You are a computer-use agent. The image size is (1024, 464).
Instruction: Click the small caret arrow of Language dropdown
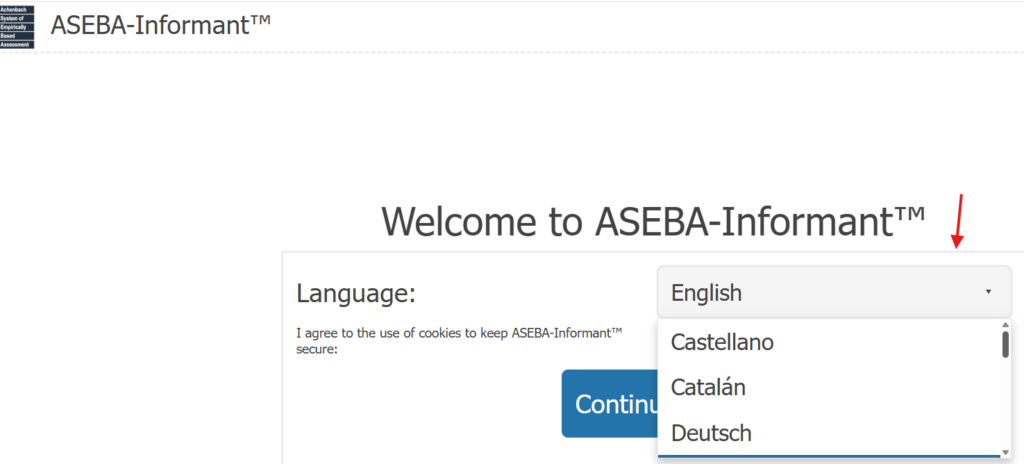click(x=988, y=292)
